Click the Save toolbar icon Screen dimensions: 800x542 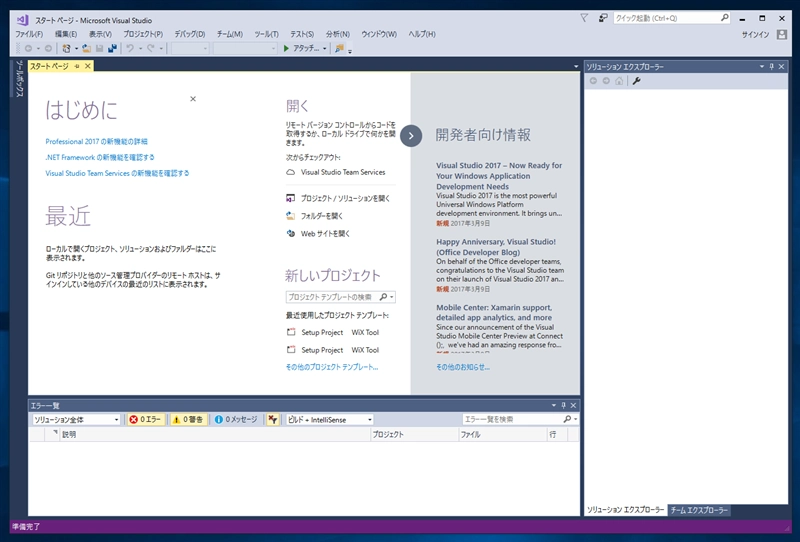coord(99,48)
